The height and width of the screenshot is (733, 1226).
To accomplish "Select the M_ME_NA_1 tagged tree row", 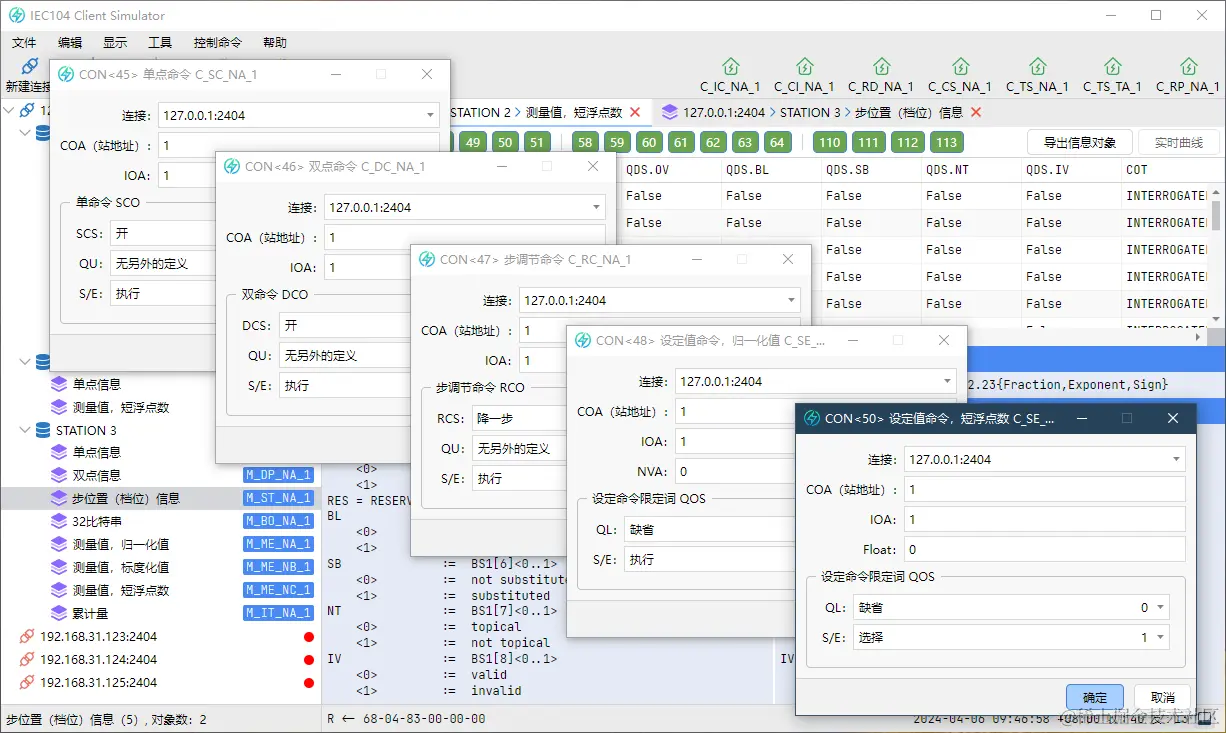I will pos(160,544).
